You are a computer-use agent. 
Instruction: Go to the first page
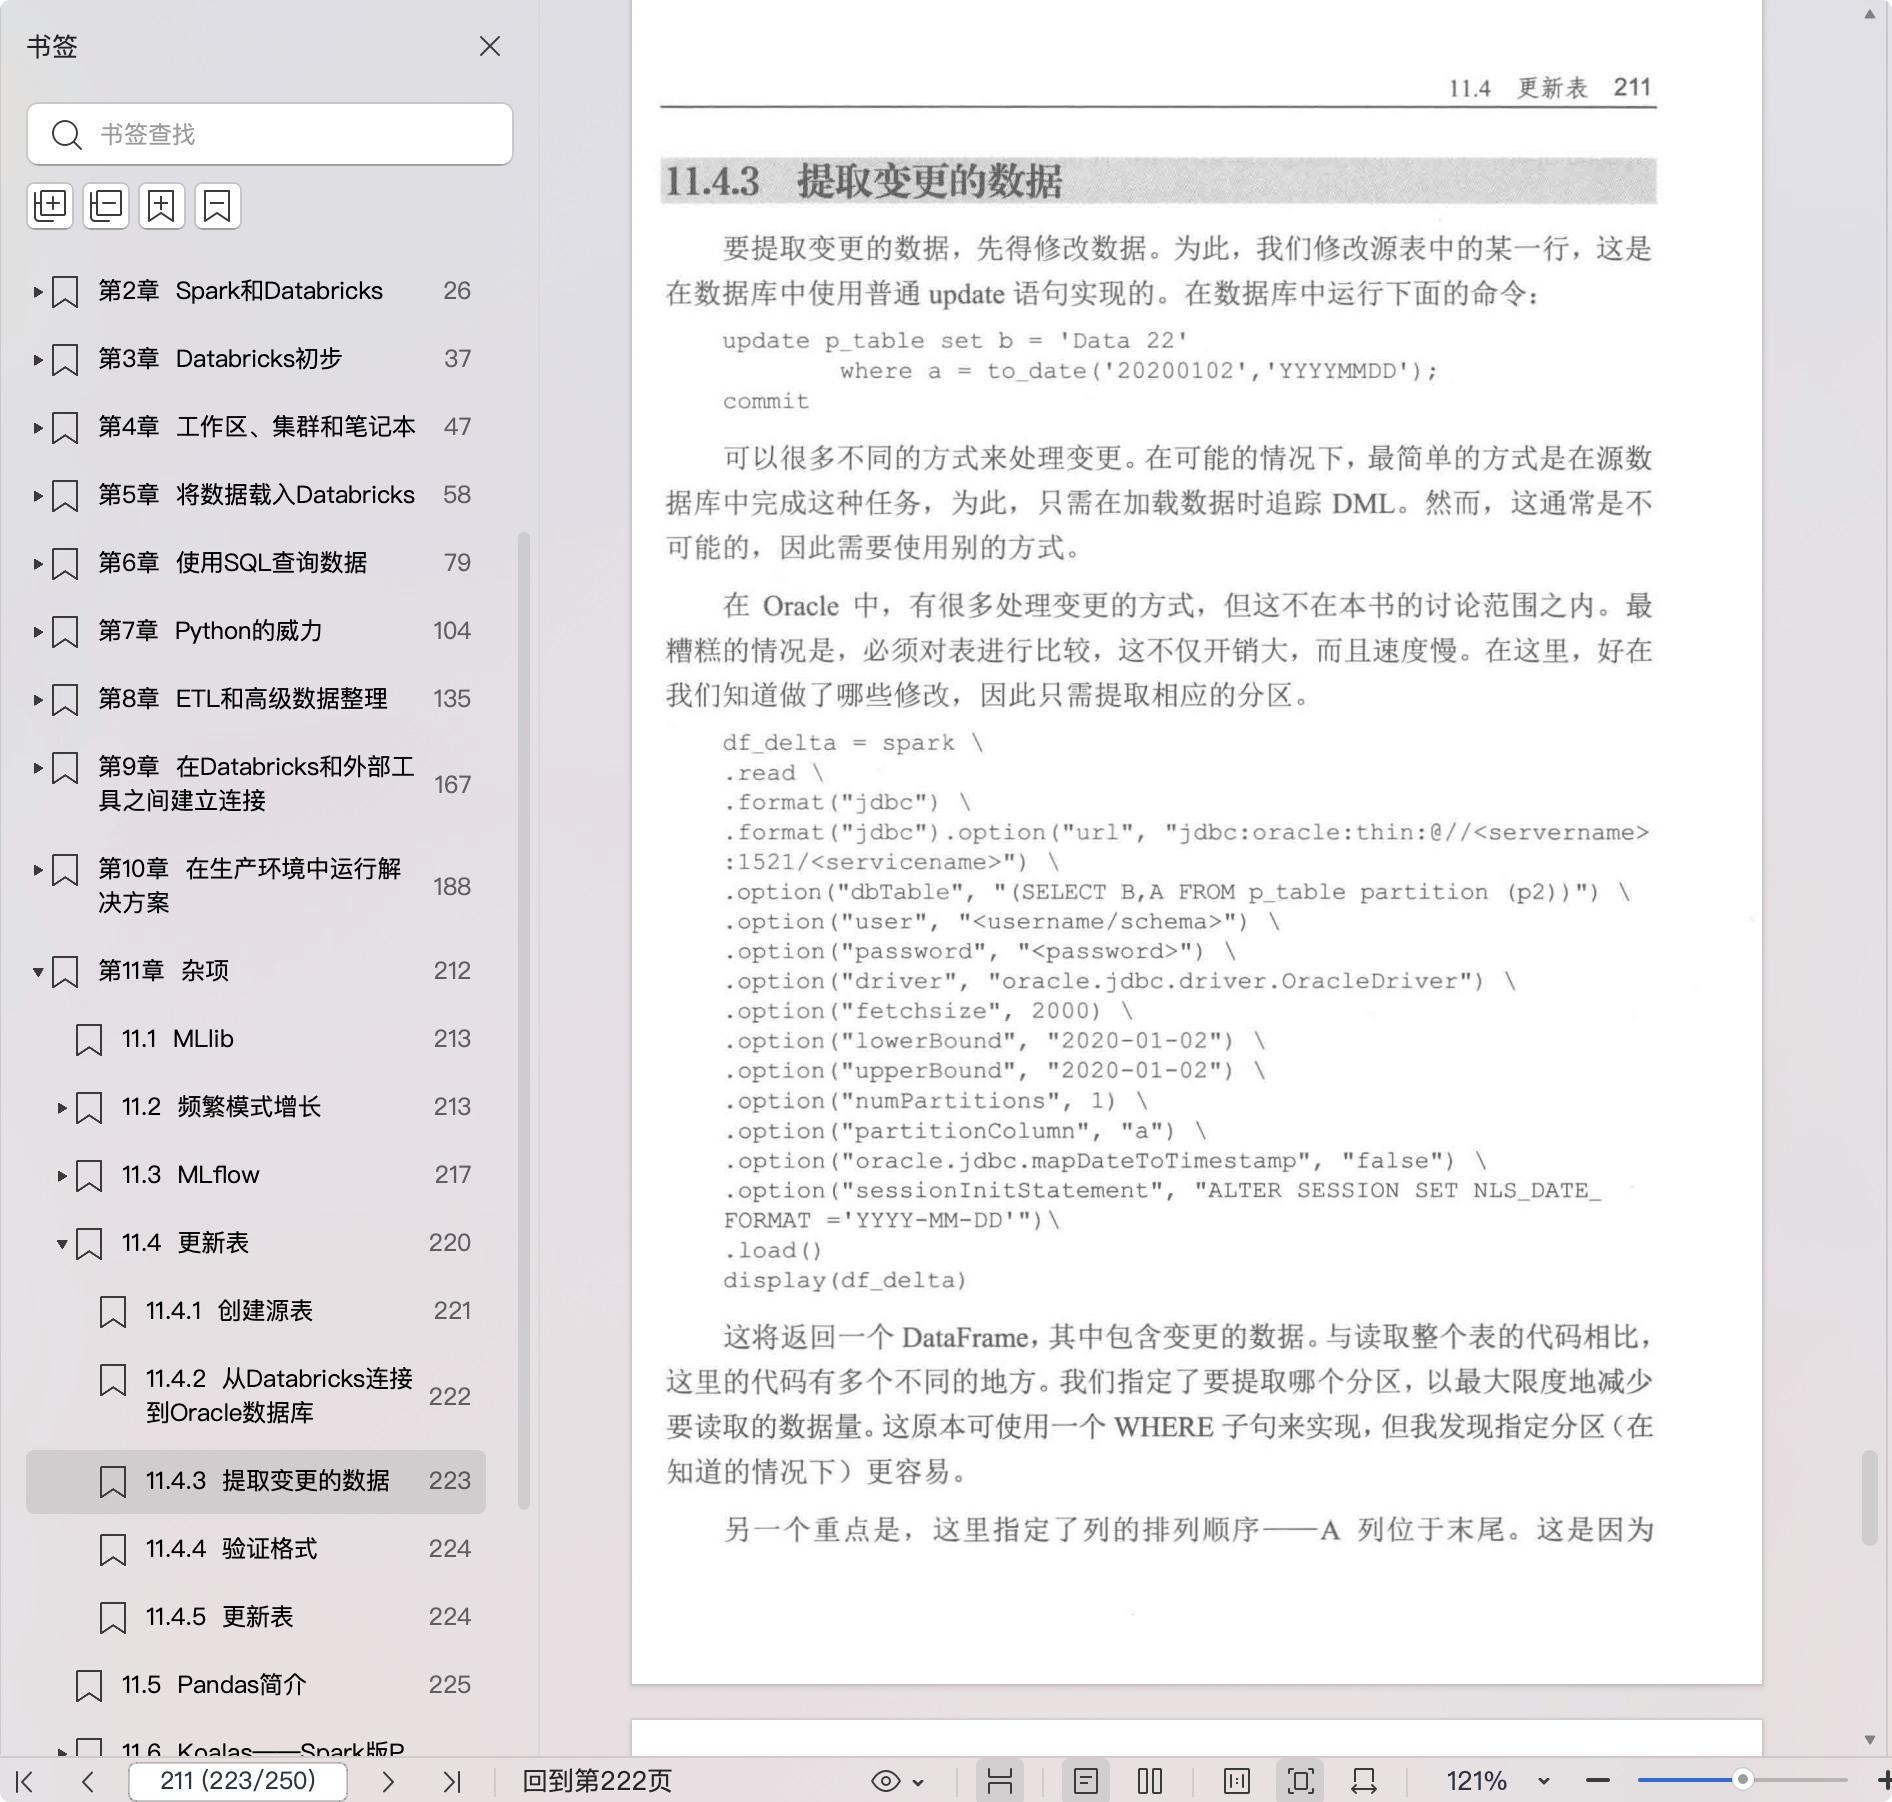[25, 1781]
